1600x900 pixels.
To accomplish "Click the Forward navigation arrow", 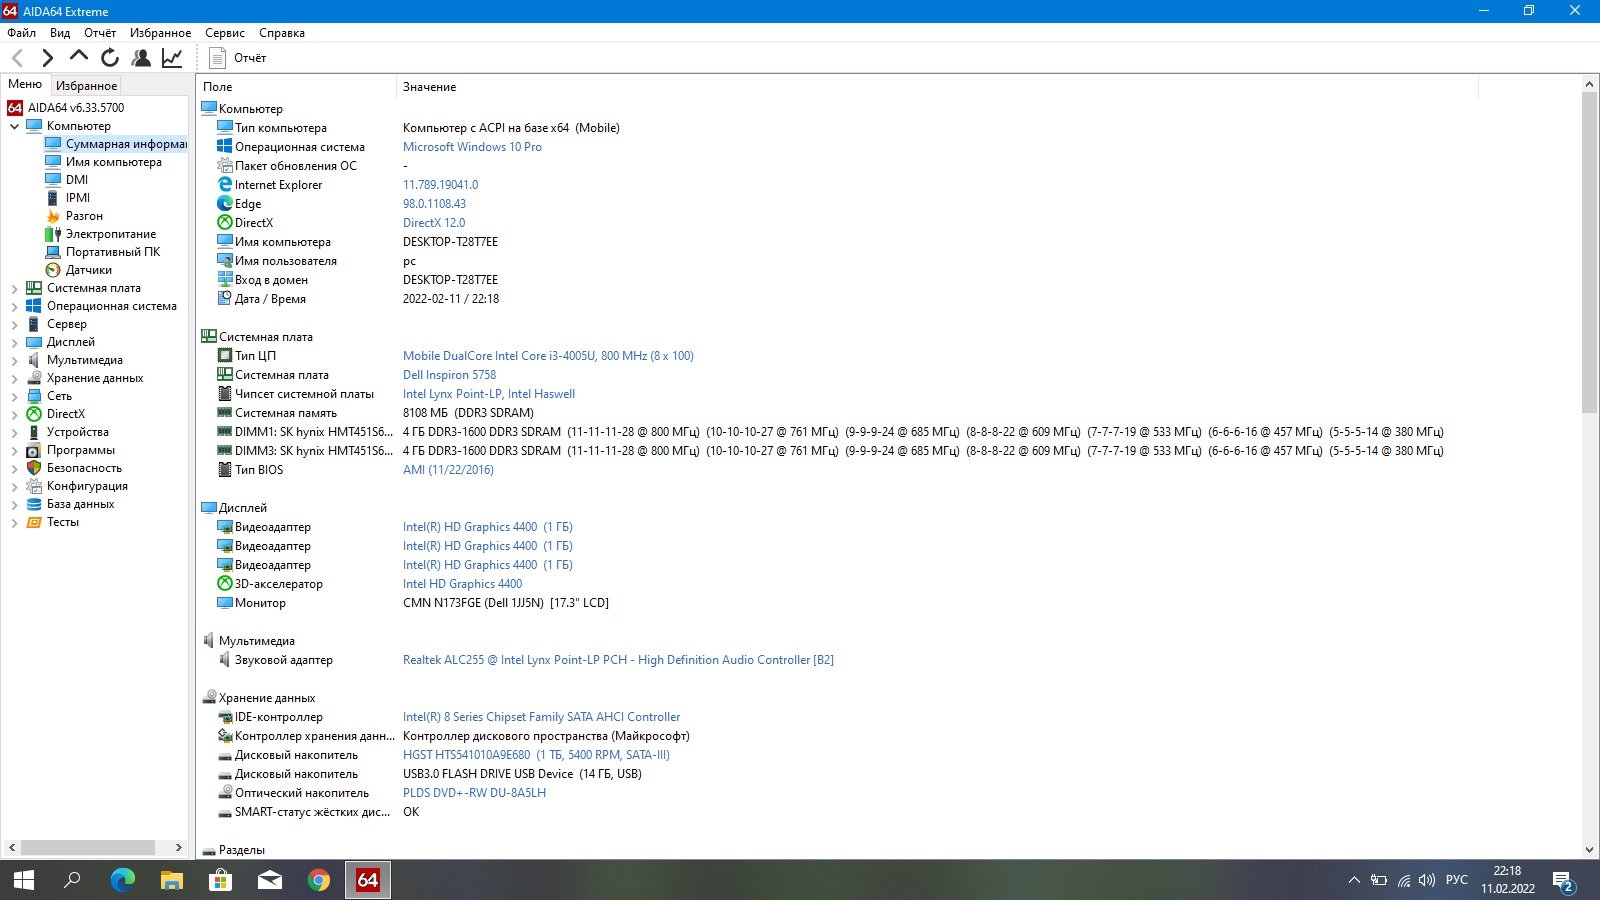I will [47, 58].
